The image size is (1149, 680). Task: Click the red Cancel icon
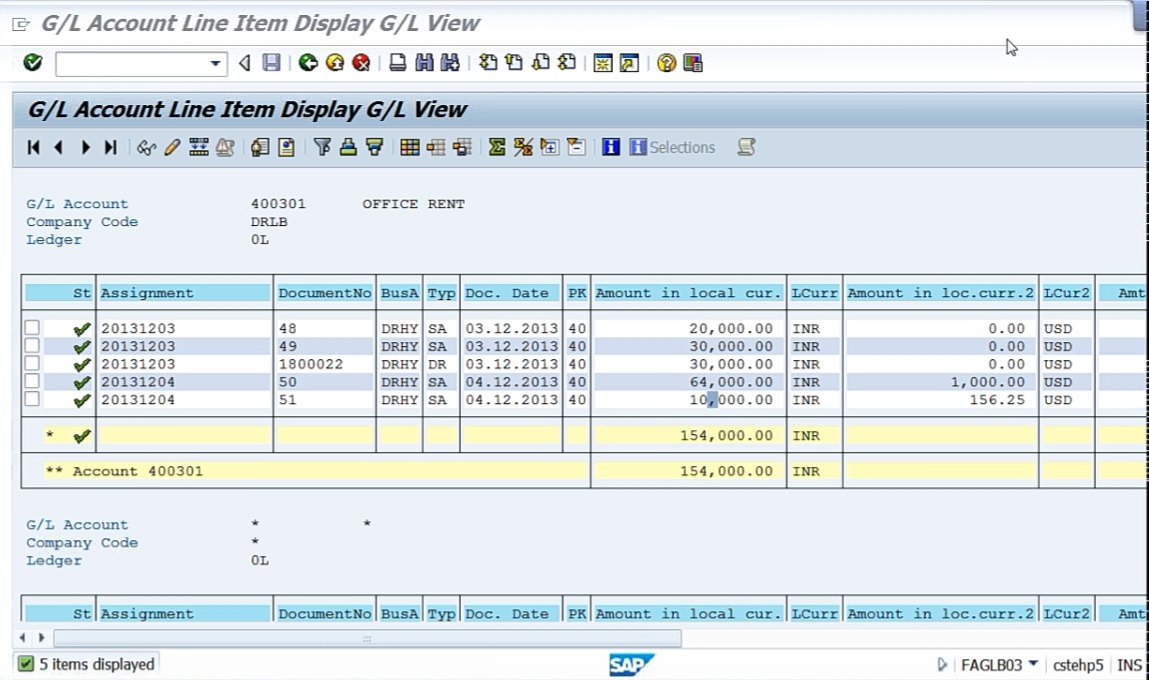point(361,63)
